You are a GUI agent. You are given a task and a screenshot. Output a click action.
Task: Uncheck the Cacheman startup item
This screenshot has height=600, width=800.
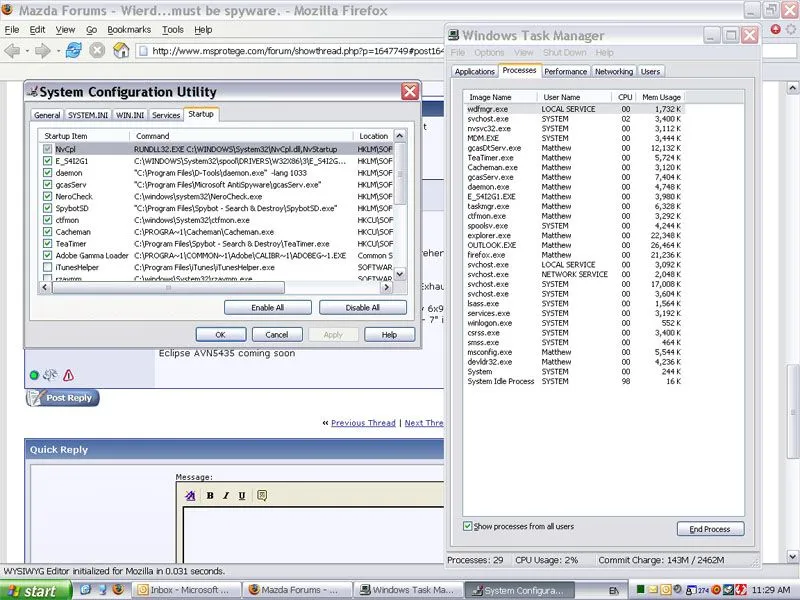[x=47, y=231]
